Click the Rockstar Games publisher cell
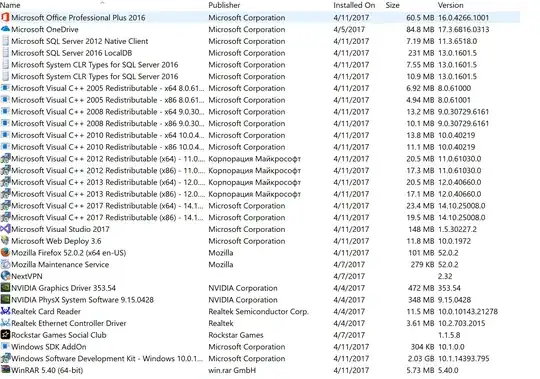This screenshot has width=540, height=379. coord(236,335)
